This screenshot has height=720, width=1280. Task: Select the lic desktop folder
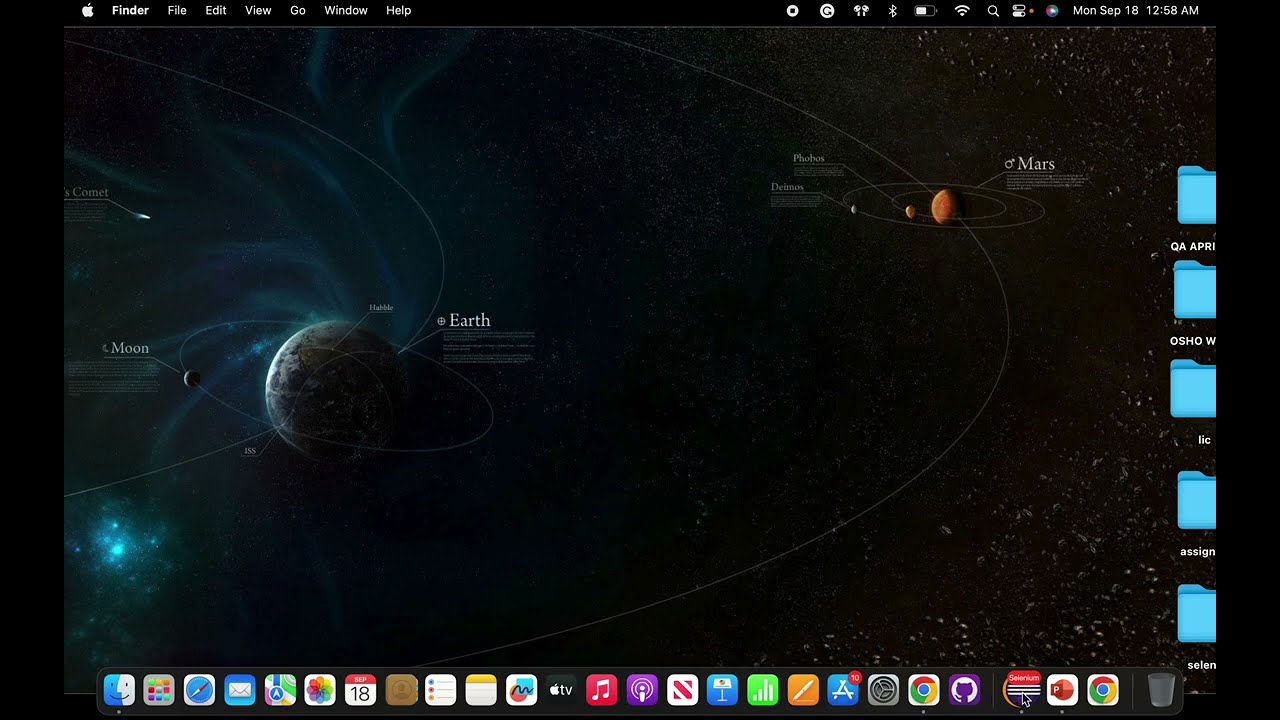pos(1194,389)
